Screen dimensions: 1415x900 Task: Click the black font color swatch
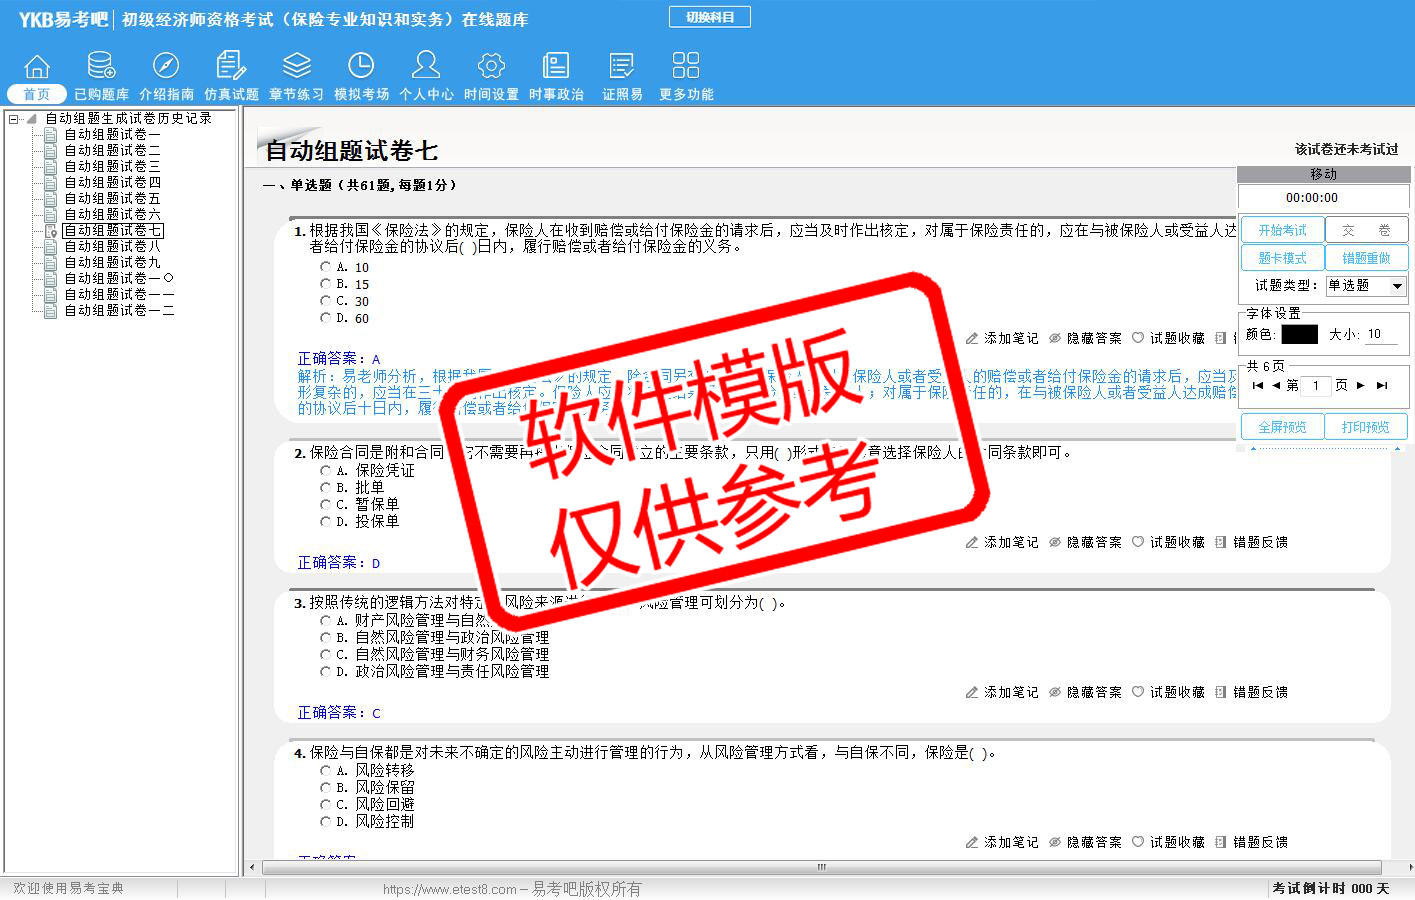pos(1299,335)
